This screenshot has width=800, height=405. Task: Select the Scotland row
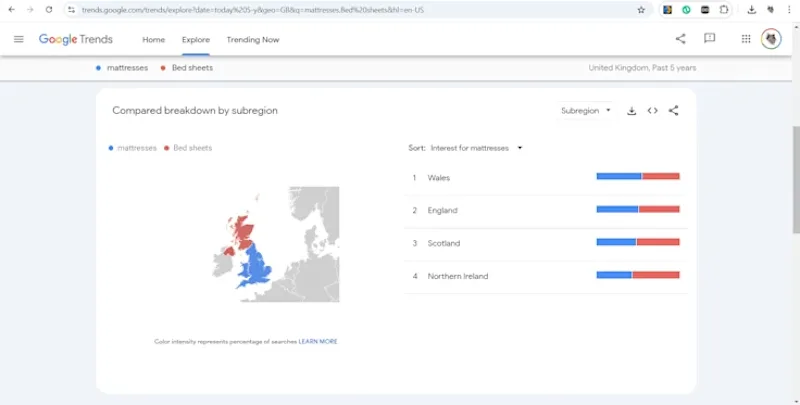pos(546,243)
